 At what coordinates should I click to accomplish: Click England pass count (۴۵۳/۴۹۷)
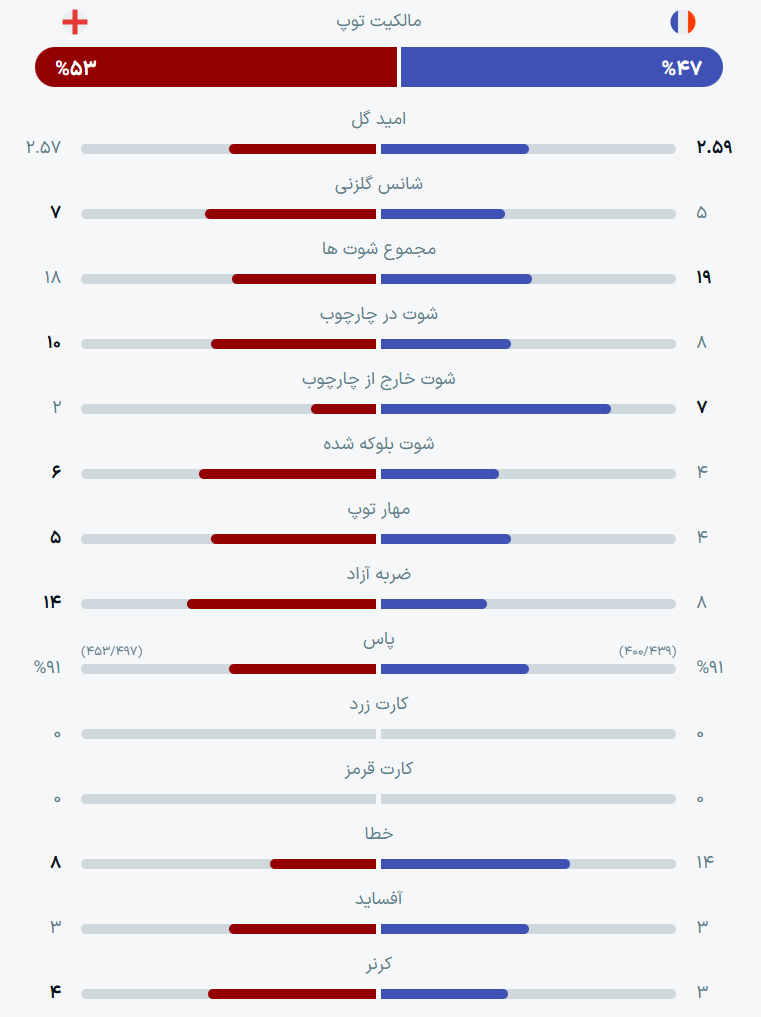[x=112, y=651]
